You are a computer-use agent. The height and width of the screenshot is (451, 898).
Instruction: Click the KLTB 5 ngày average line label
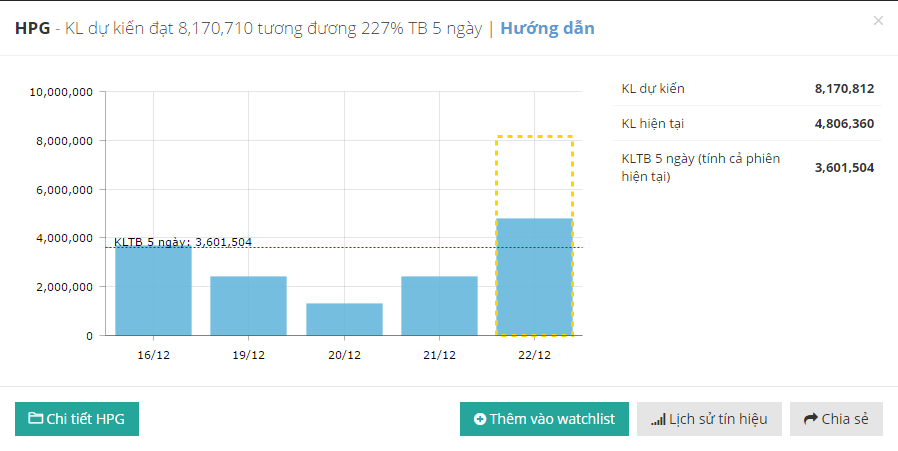(x=183, y=242)
